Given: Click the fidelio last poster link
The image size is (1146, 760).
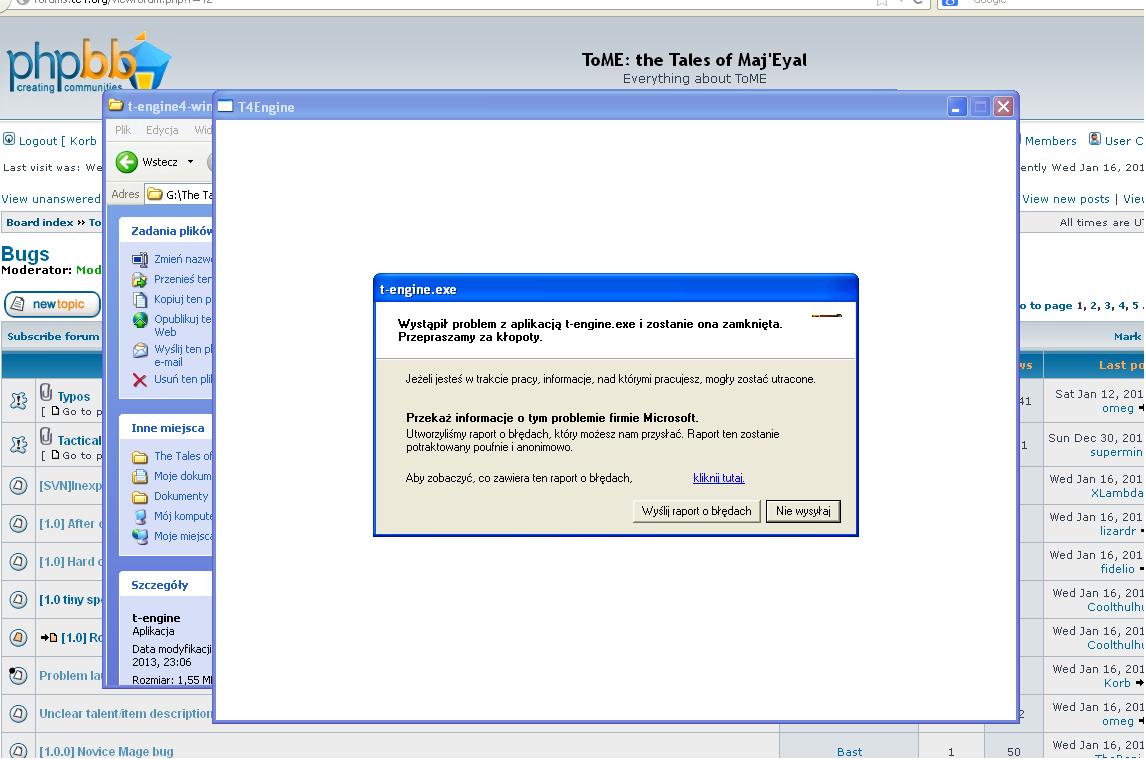Looking at the screenshot, I should [x=1117, y=569].
